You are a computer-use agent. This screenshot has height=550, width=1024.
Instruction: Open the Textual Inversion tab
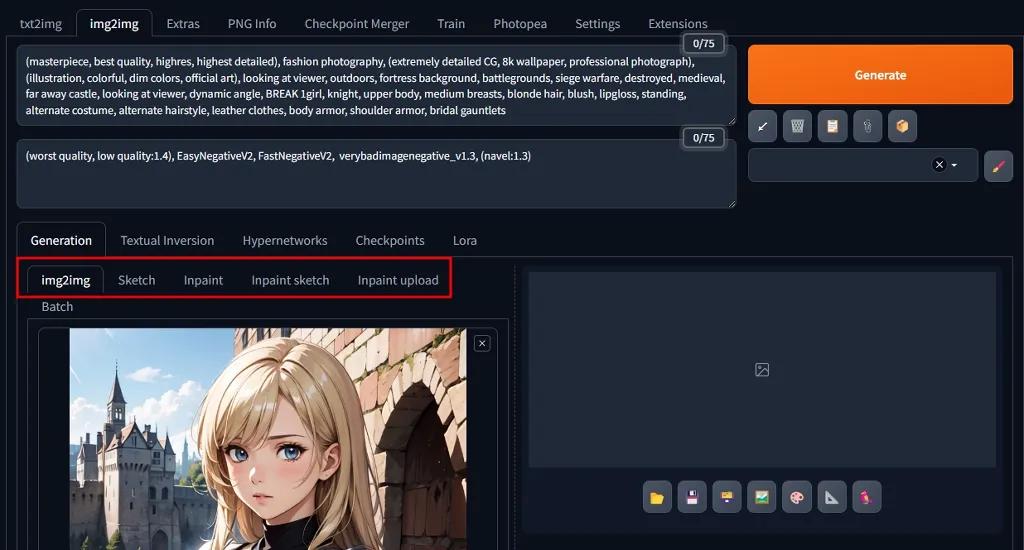point(167,240)
